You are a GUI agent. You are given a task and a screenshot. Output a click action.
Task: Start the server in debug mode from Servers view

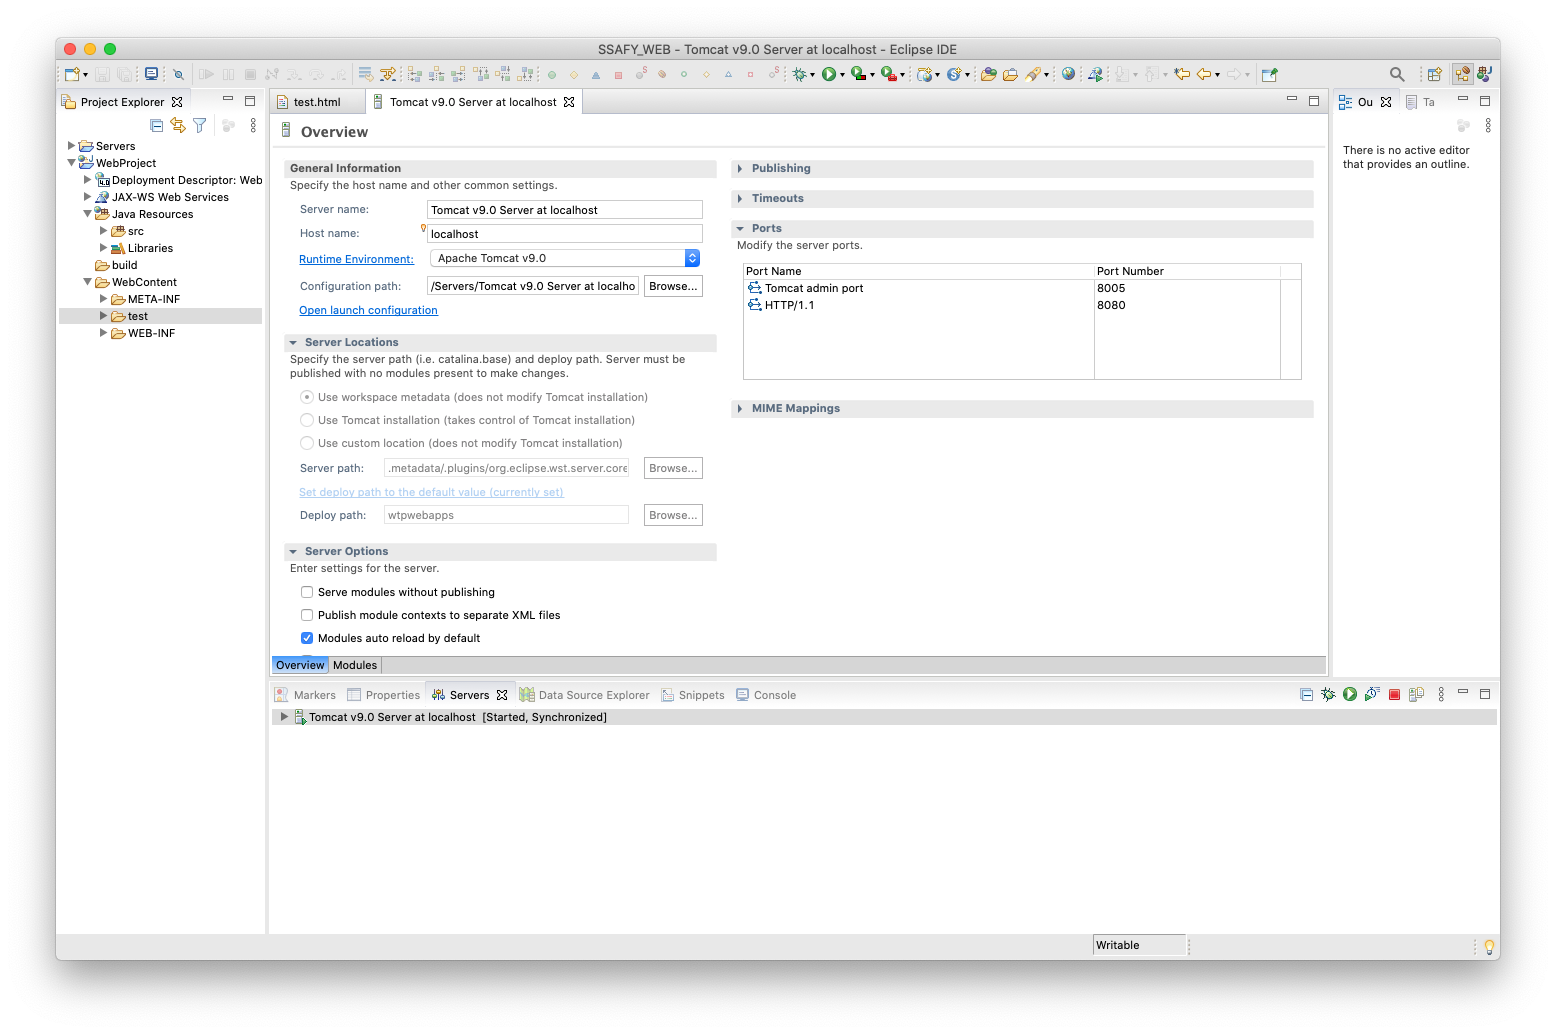coord(1328,694)
